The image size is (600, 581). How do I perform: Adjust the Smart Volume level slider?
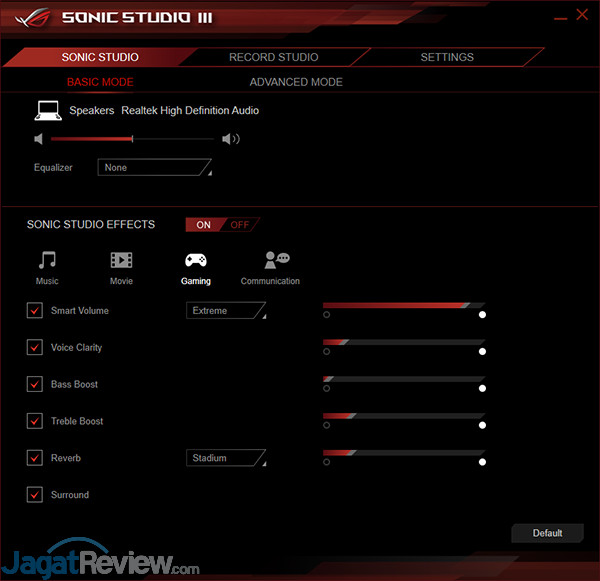pos(404,305)
